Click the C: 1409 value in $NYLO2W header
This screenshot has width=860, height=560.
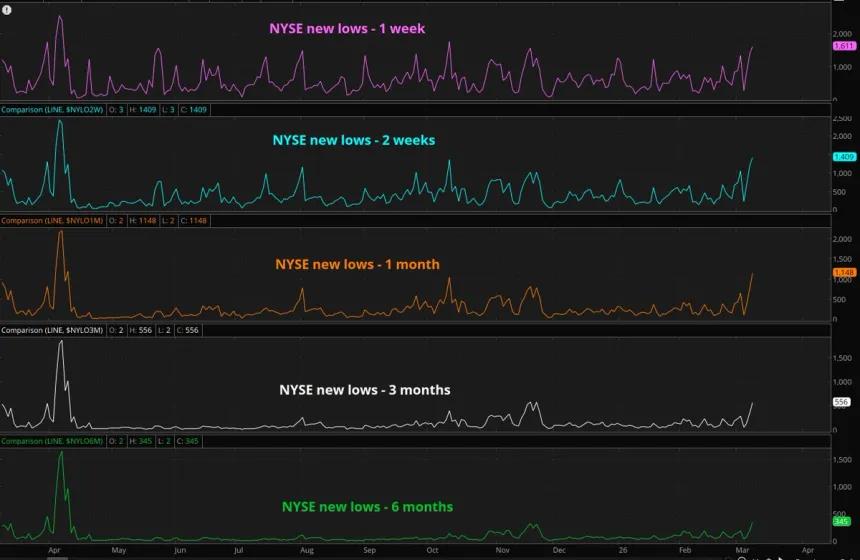(194, 110)
